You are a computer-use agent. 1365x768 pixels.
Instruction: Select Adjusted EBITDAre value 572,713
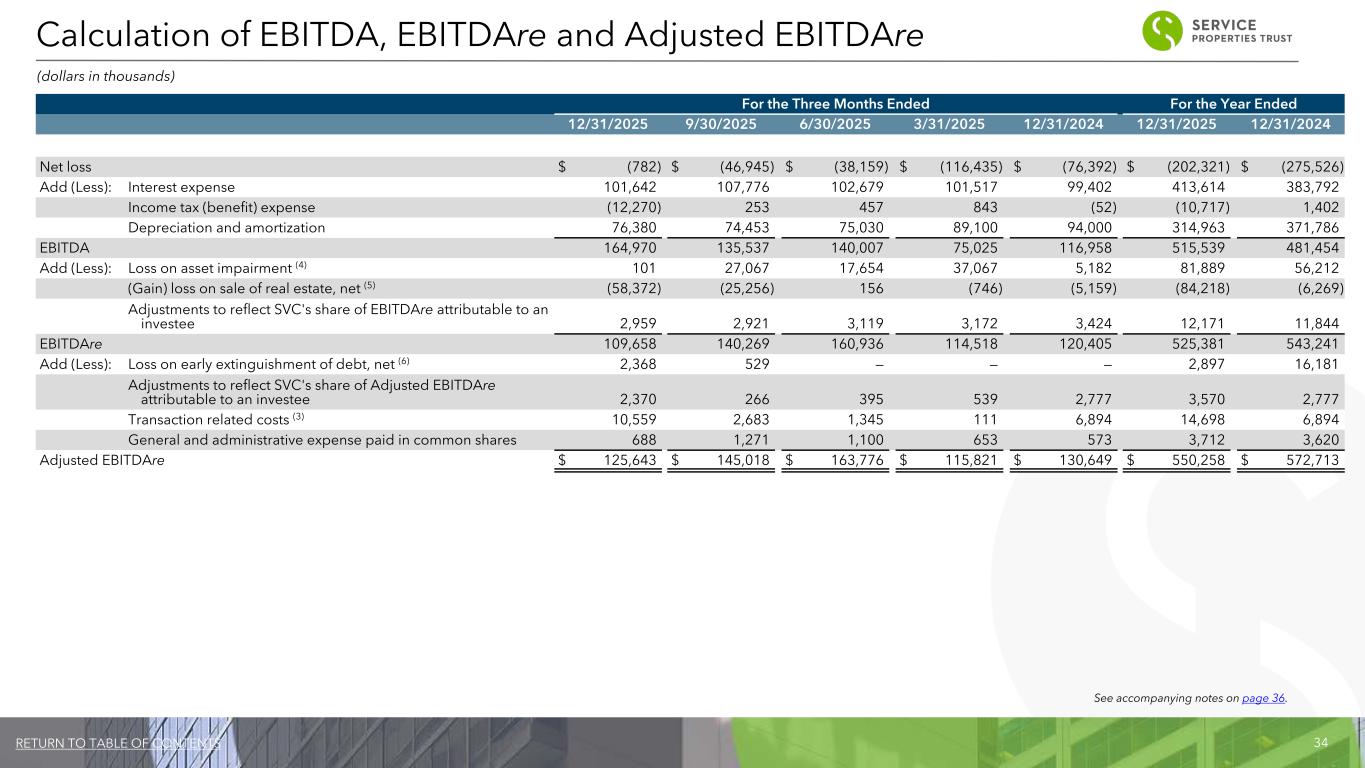tap(1313, 461)
